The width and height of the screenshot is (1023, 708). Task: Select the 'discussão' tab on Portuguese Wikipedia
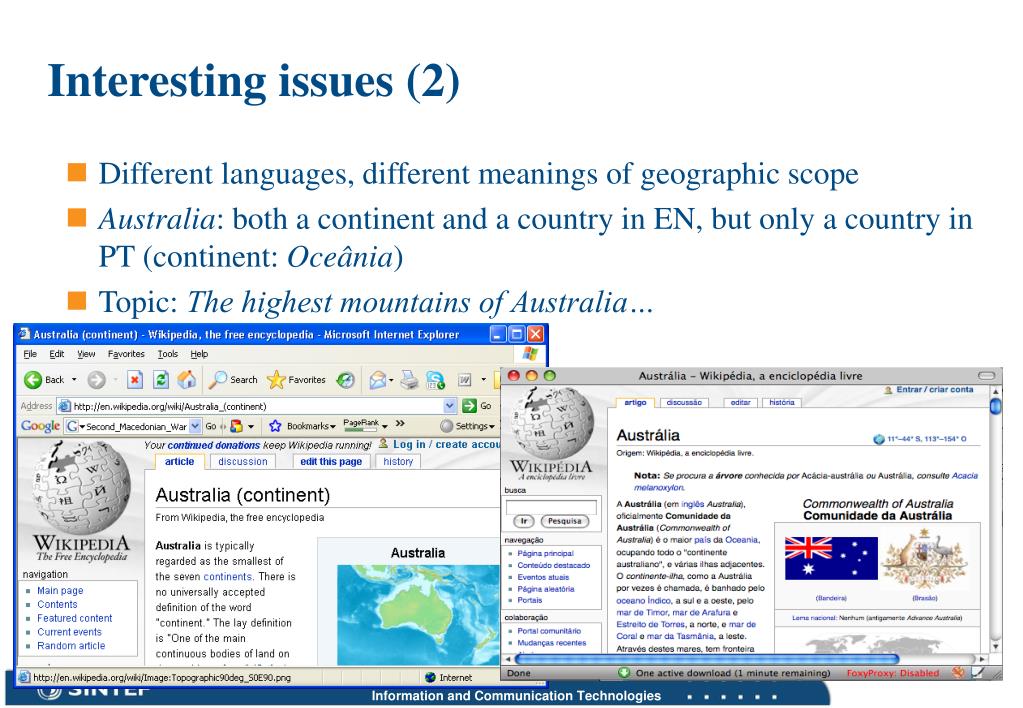tap(684, 403)
